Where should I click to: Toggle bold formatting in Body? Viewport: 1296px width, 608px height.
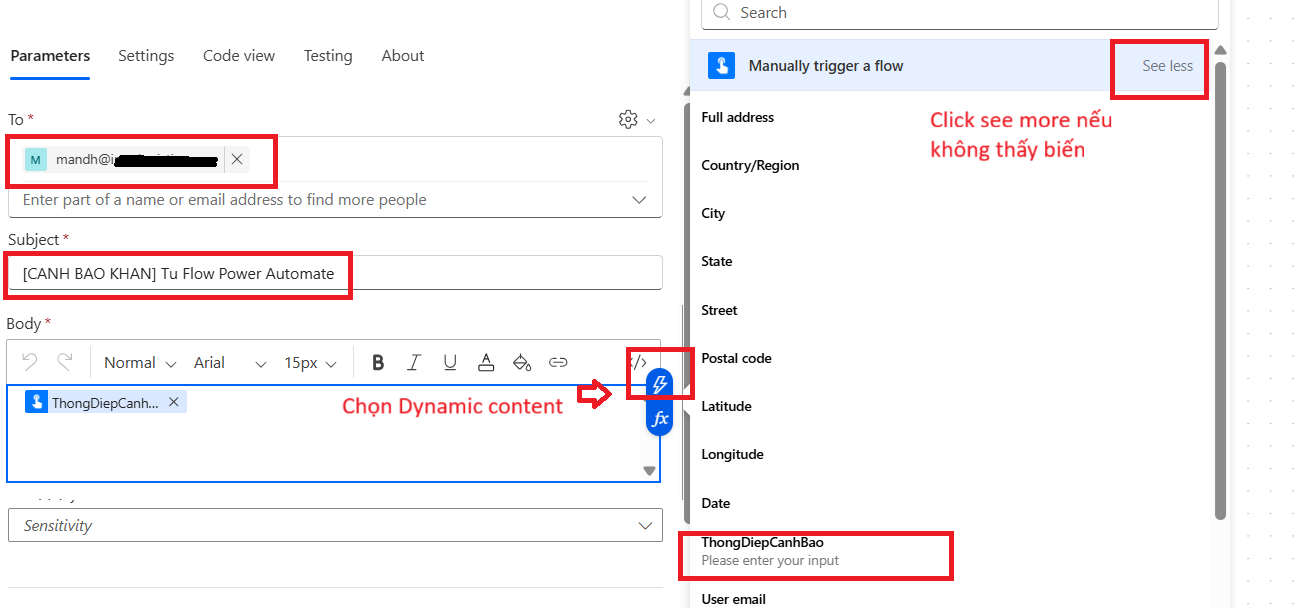(378, 363)
